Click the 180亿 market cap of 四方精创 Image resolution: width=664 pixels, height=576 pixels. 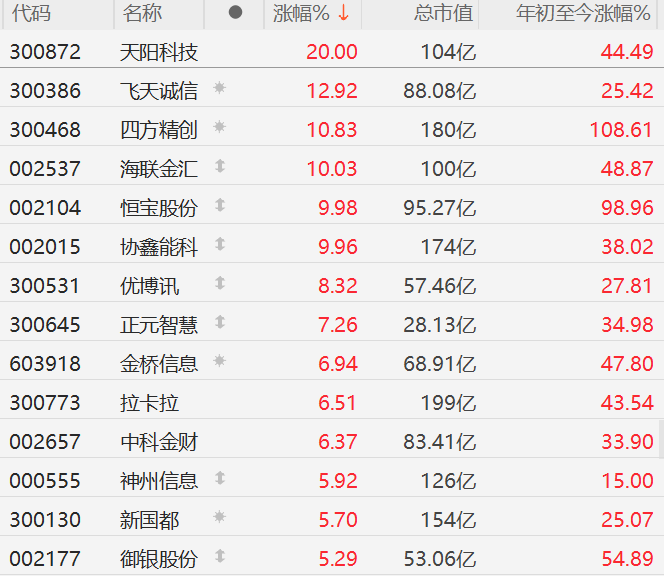pyautogui.click(x=448, y=130)
